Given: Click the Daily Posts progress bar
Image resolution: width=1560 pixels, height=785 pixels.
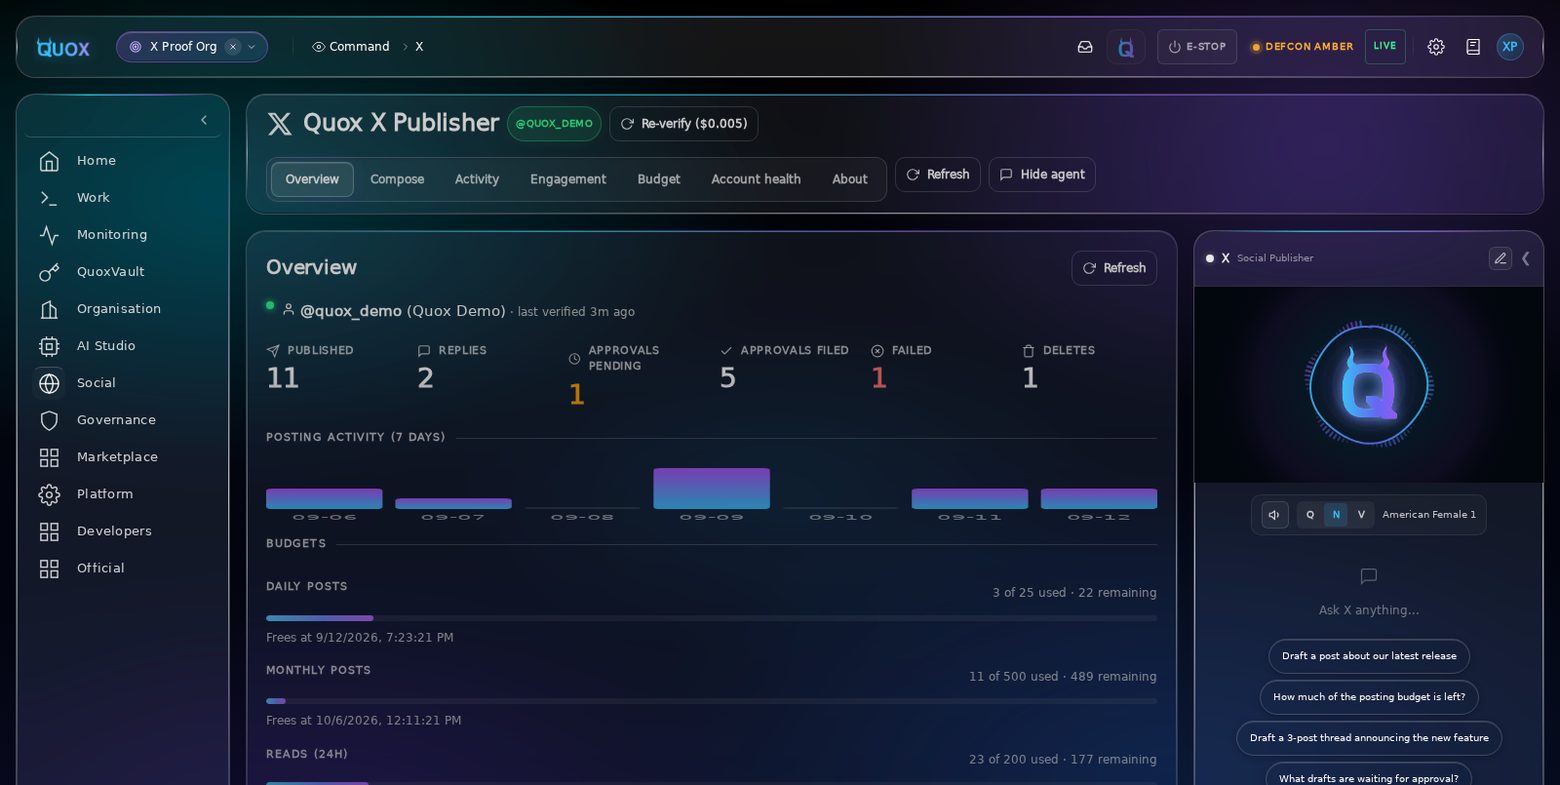Looking at the screenshot, I should tap(711, 618).
